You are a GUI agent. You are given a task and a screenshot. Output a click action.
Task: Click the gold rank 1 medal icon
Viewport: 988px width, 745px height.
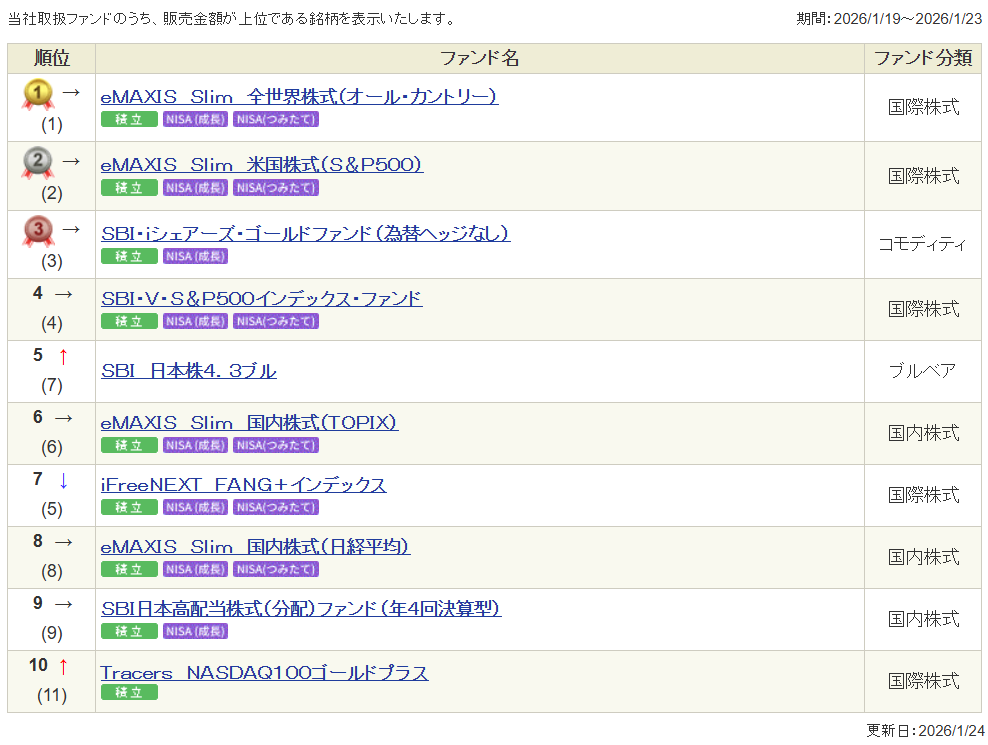(x=38, y=95)
